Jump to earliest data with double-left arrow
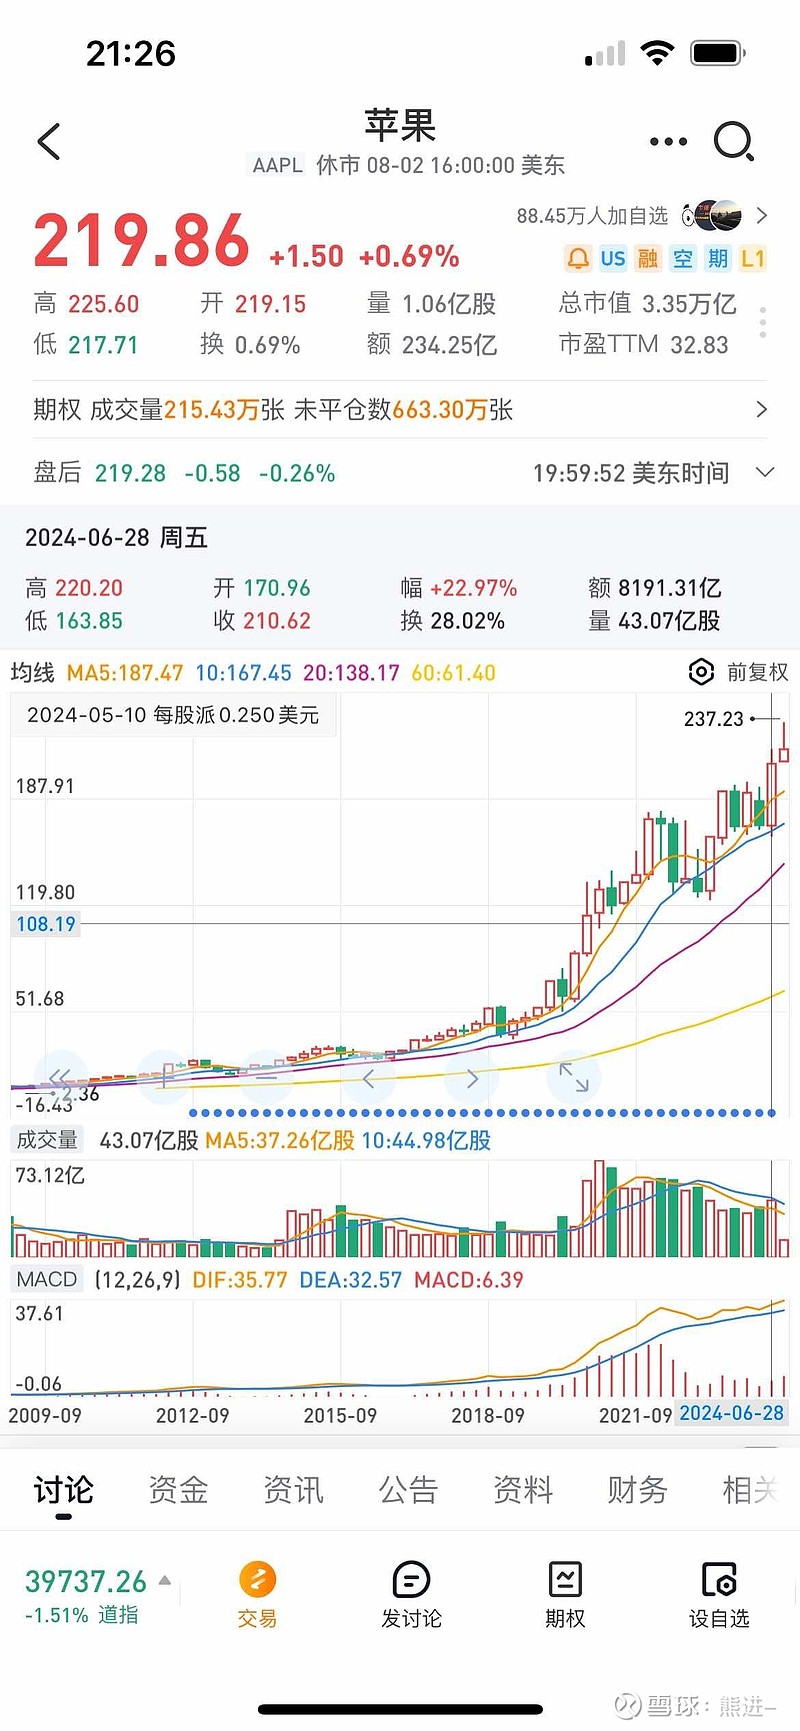Image resolution: width=800 pixels, height=1731 pixels. [x=60, y=1077]
